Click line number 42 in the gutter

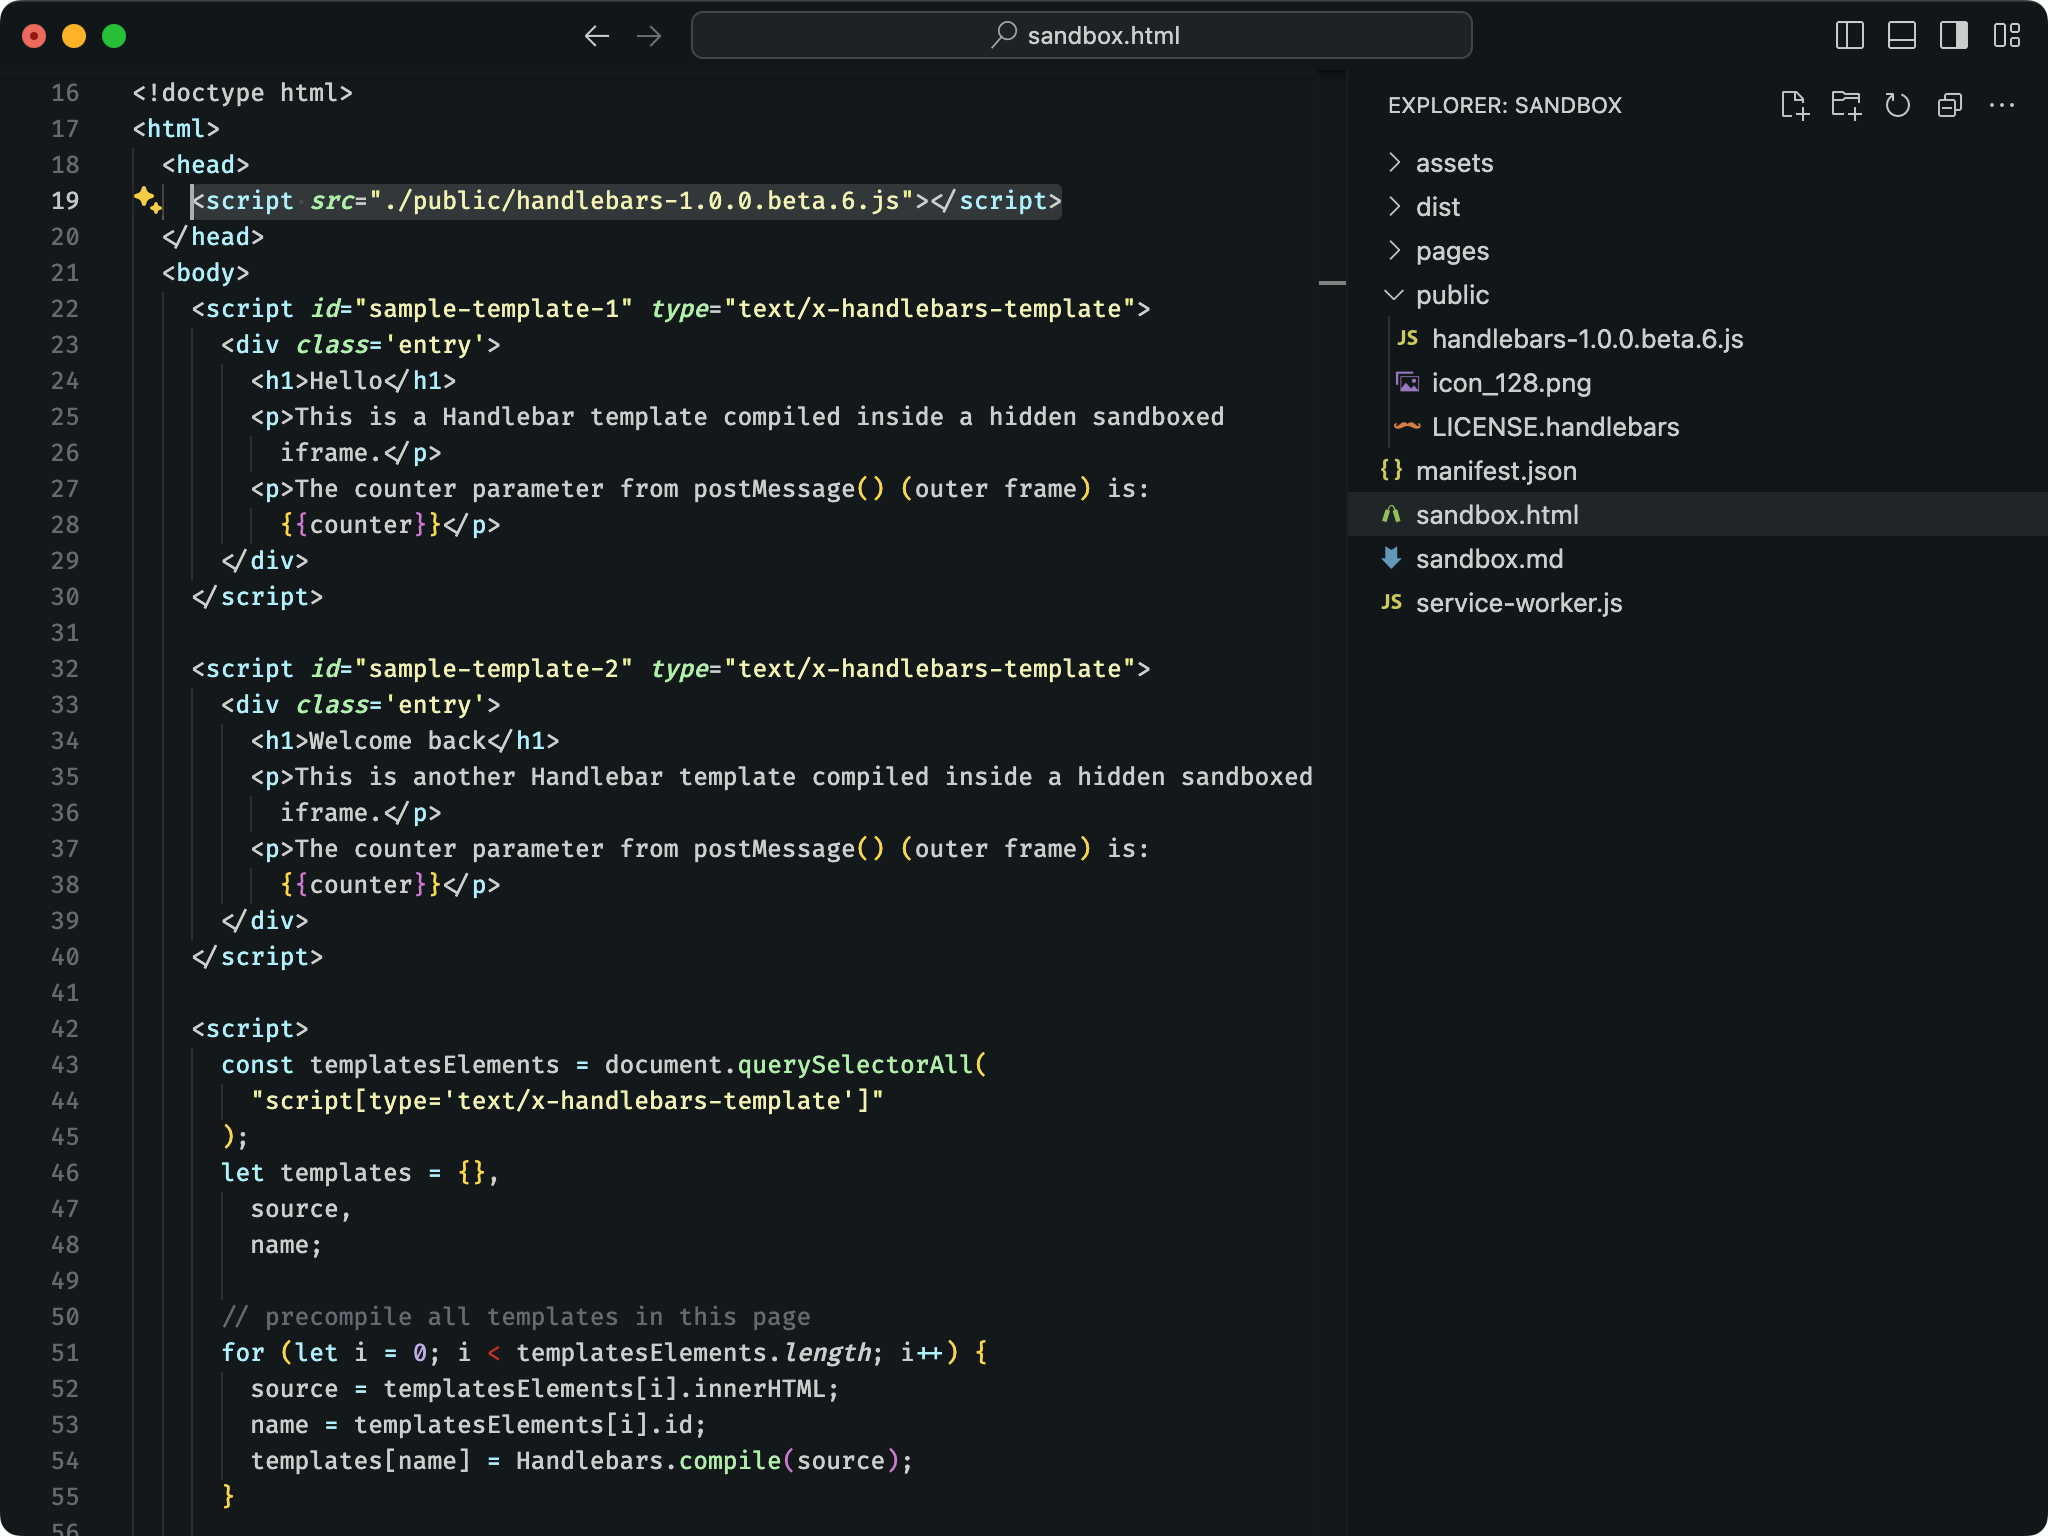[65, 1029]
